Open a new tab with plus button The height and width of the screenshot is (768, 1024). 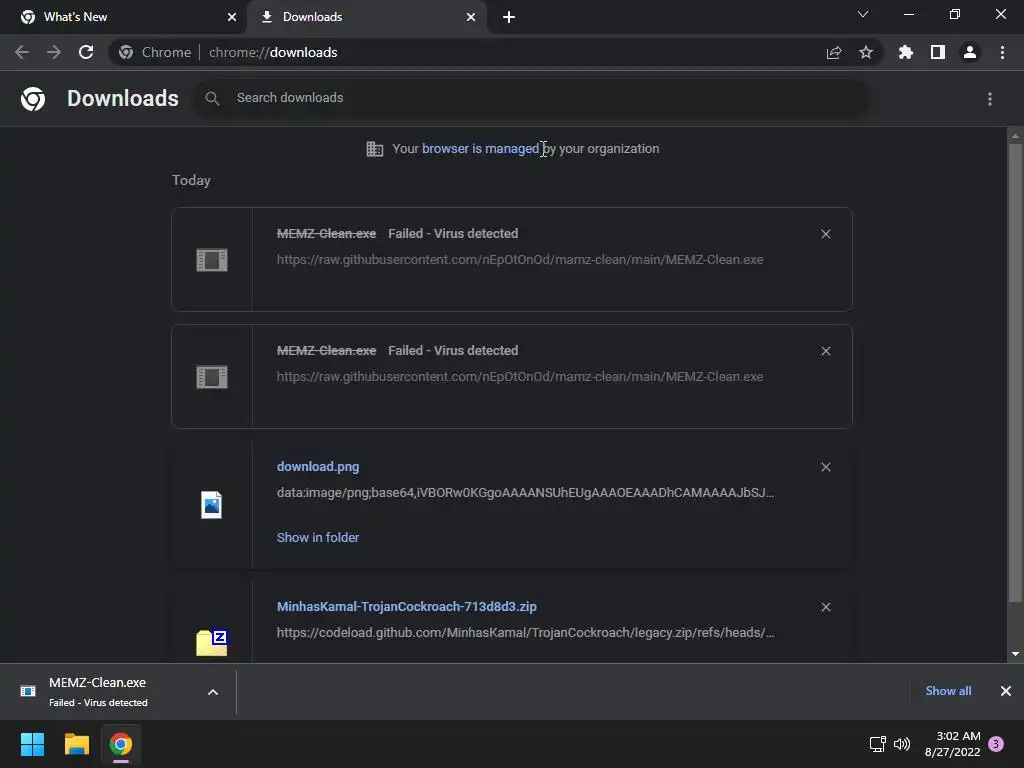pos(509,17)
